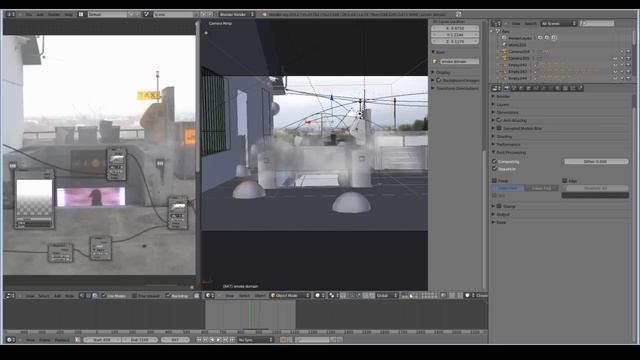Open the Object Mode dropdown
The height and width of the screenshot is (360, 640).
290,296
